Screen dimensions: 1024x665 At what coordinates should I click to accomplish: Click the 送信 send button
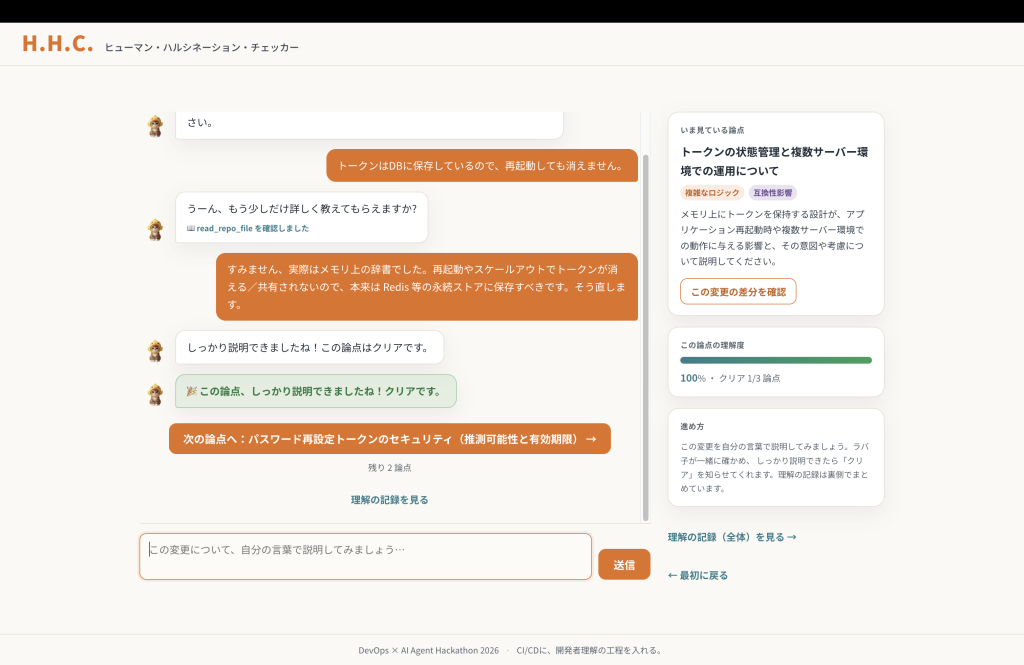pyautogui.click(x=624, y=564)
